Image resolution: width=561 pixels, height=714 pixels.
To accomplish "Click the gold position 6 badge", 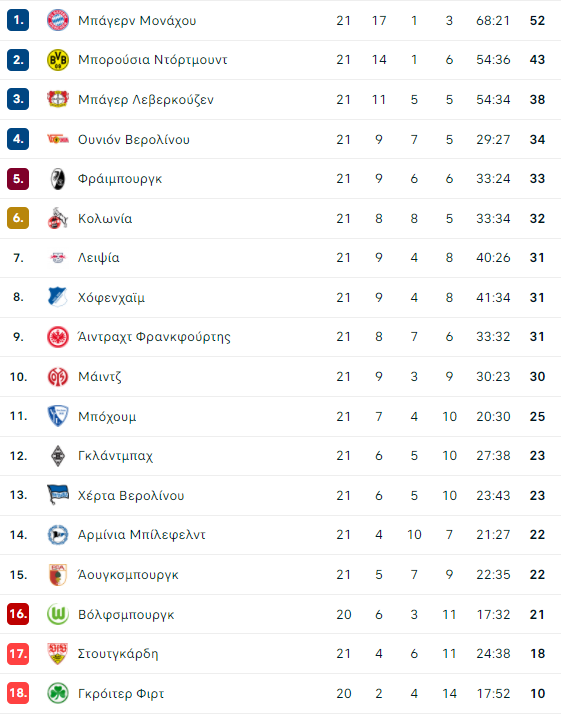I will click(18, 218).
